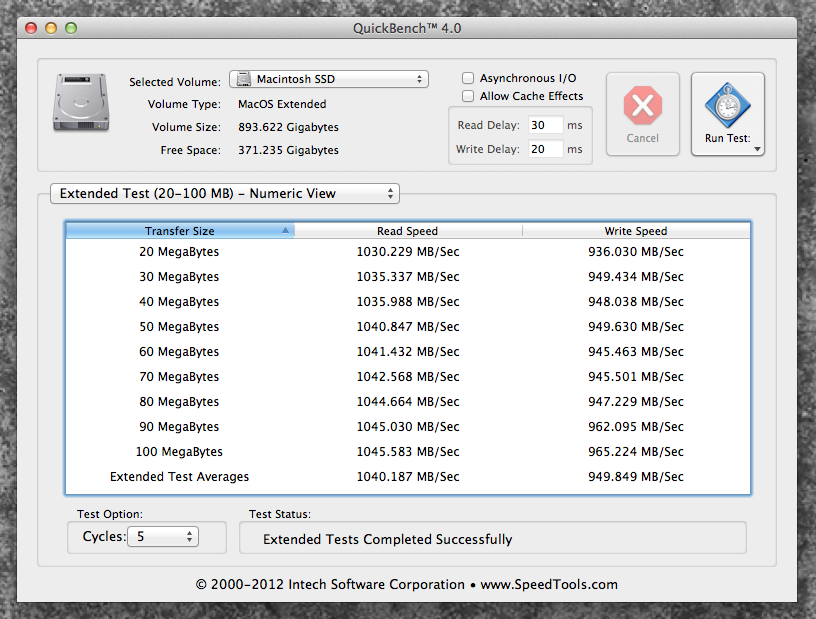Click write speed 936.030 MB/Sec

click(636, 252)
